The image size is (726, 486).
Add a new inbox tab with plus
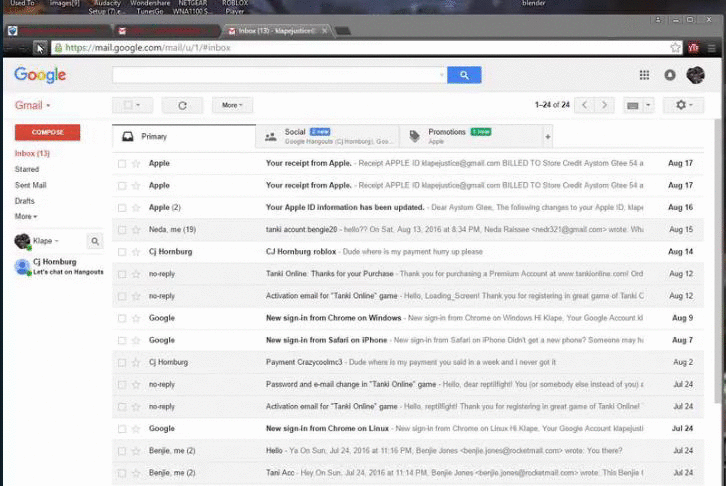pos(548,137)
